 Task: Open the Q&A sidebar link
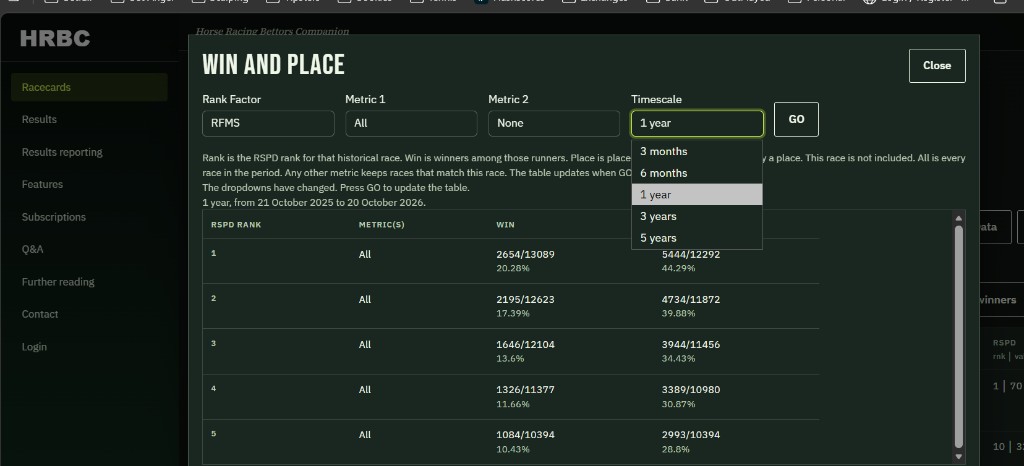33,249
